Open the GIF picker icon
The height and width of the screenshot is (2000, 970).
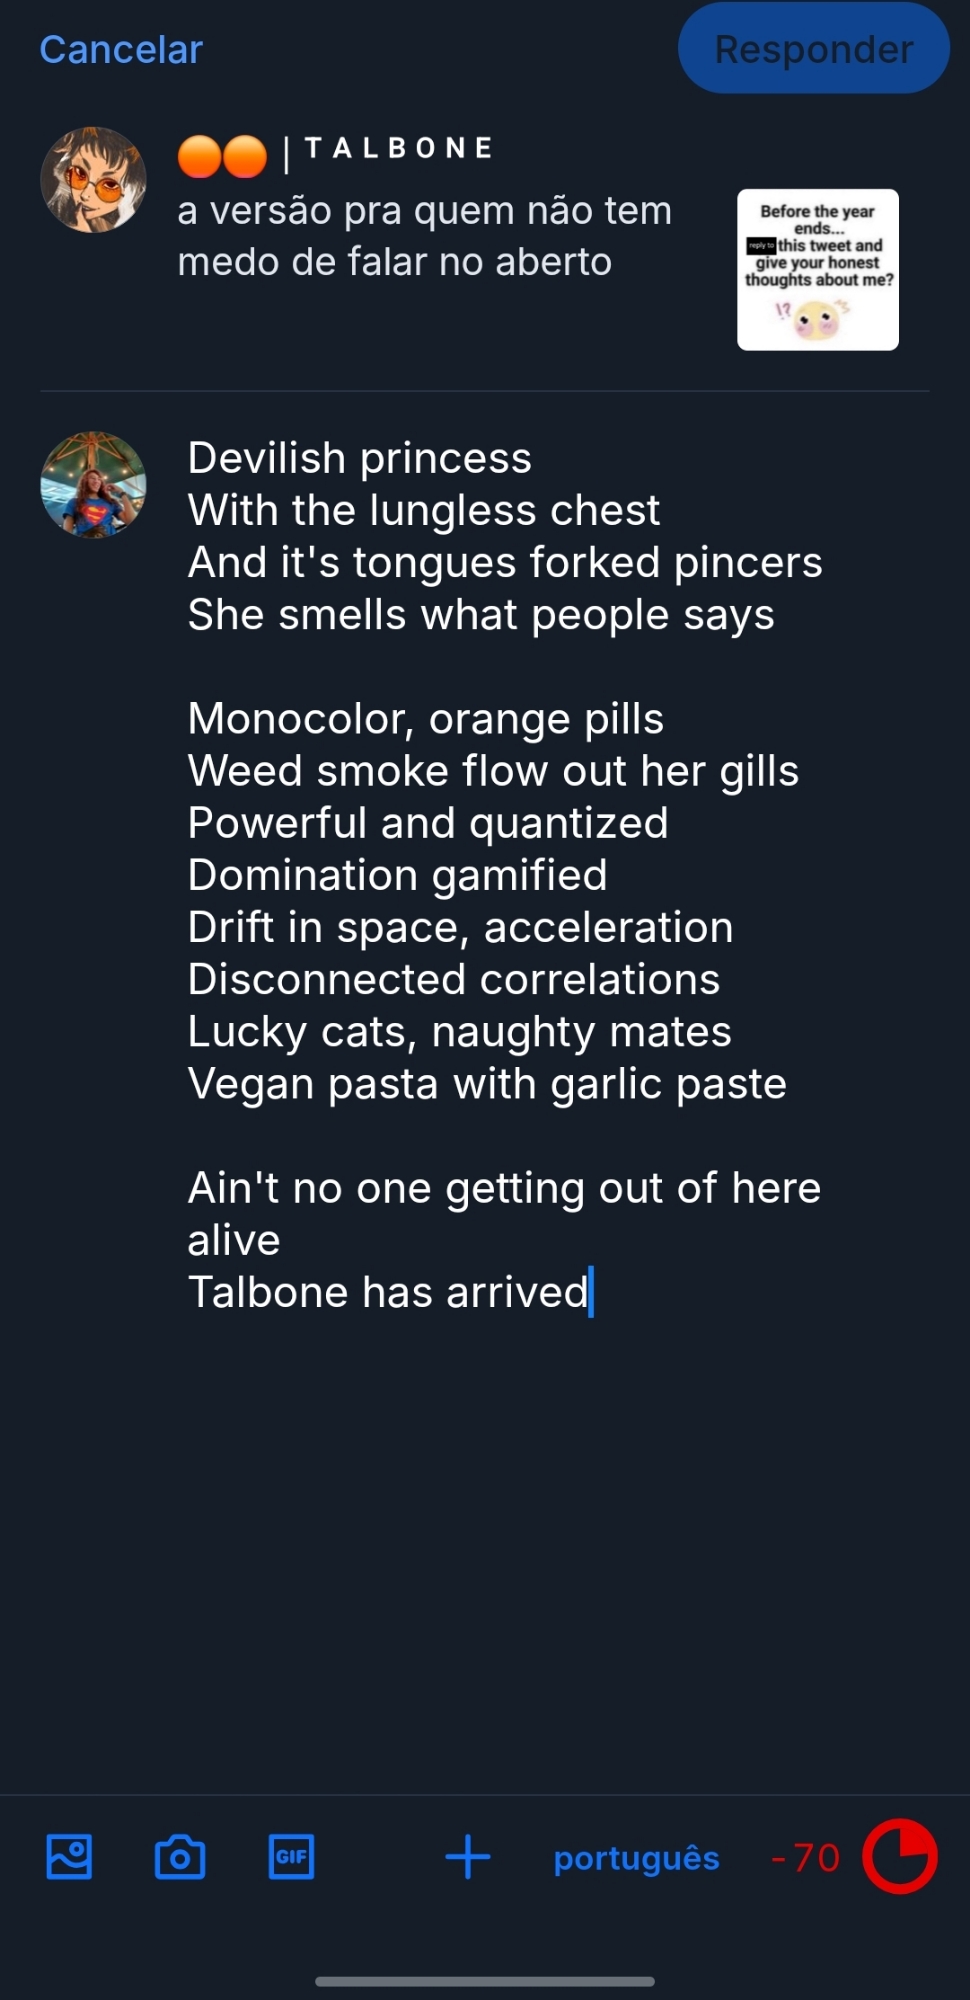pyautogui.click(x=291, y=1858)
